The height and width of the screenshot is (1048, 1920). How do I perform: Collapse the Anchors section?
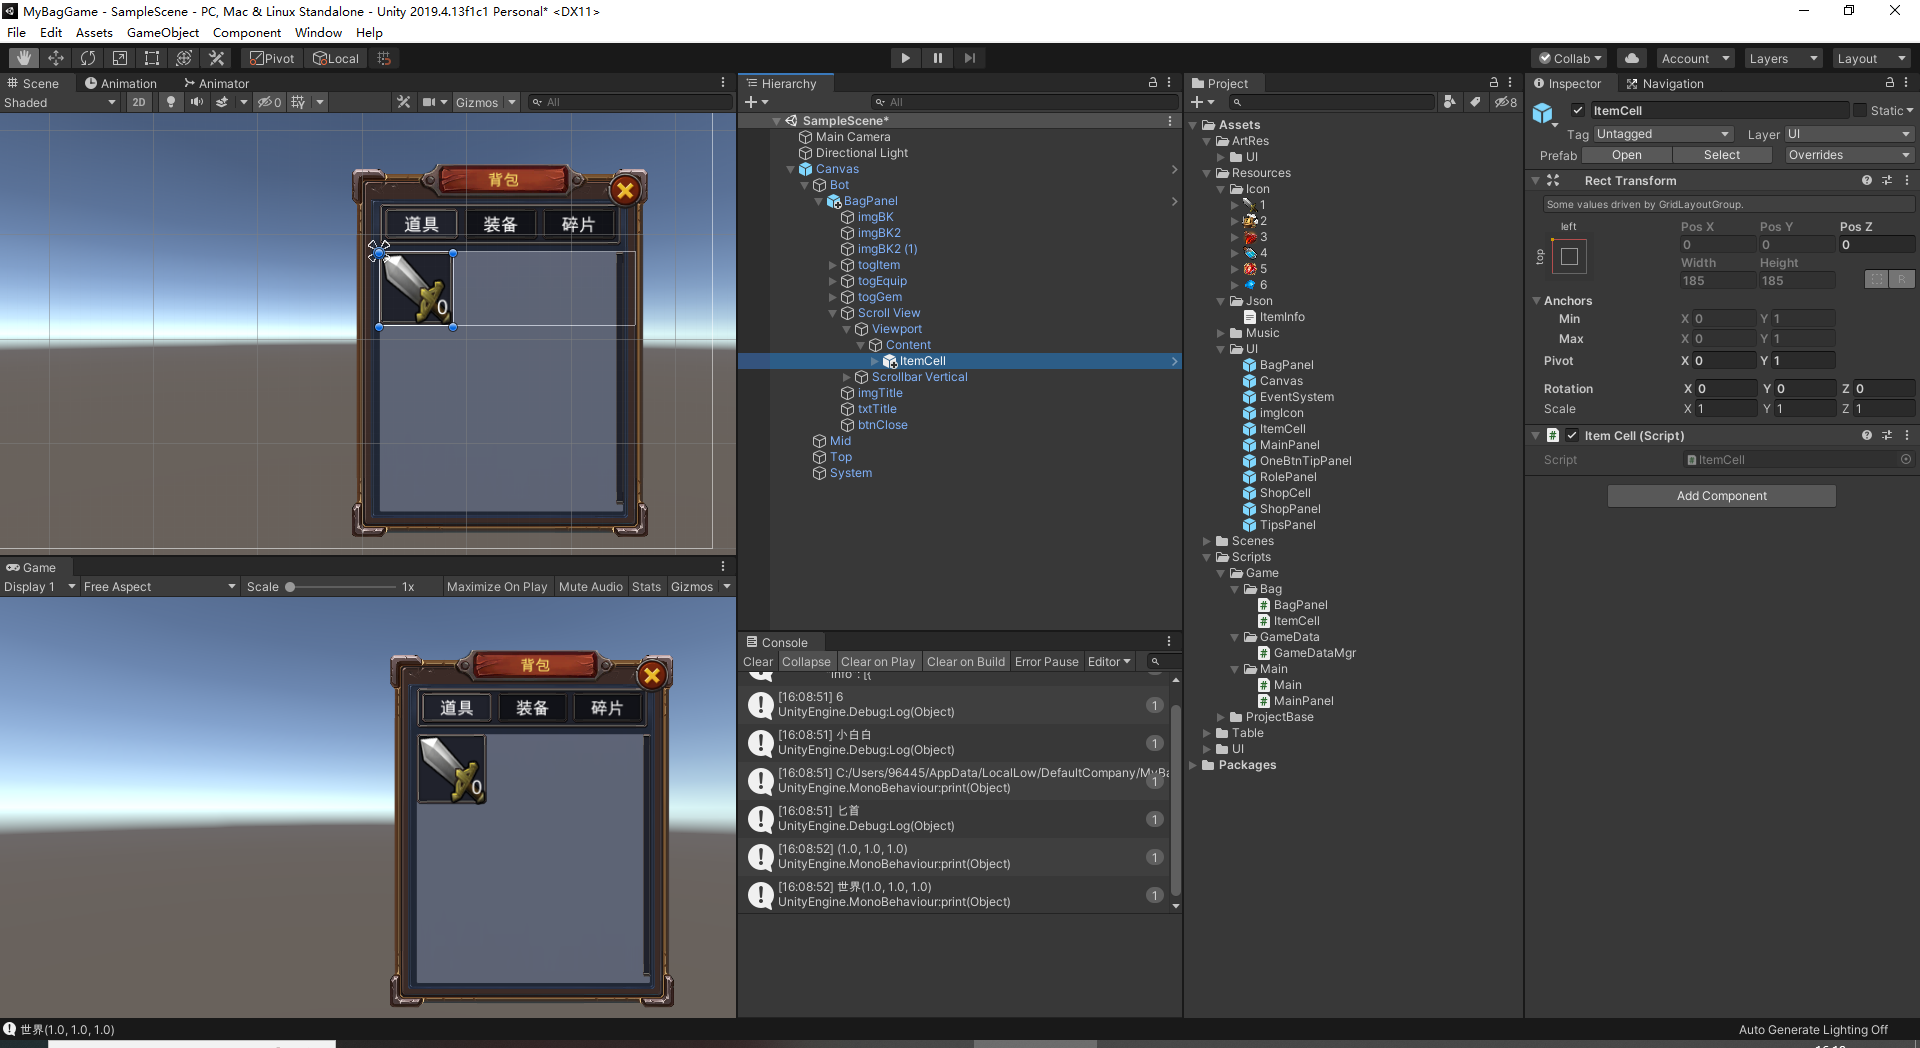pyautogui.click(x=1537, y=301)
